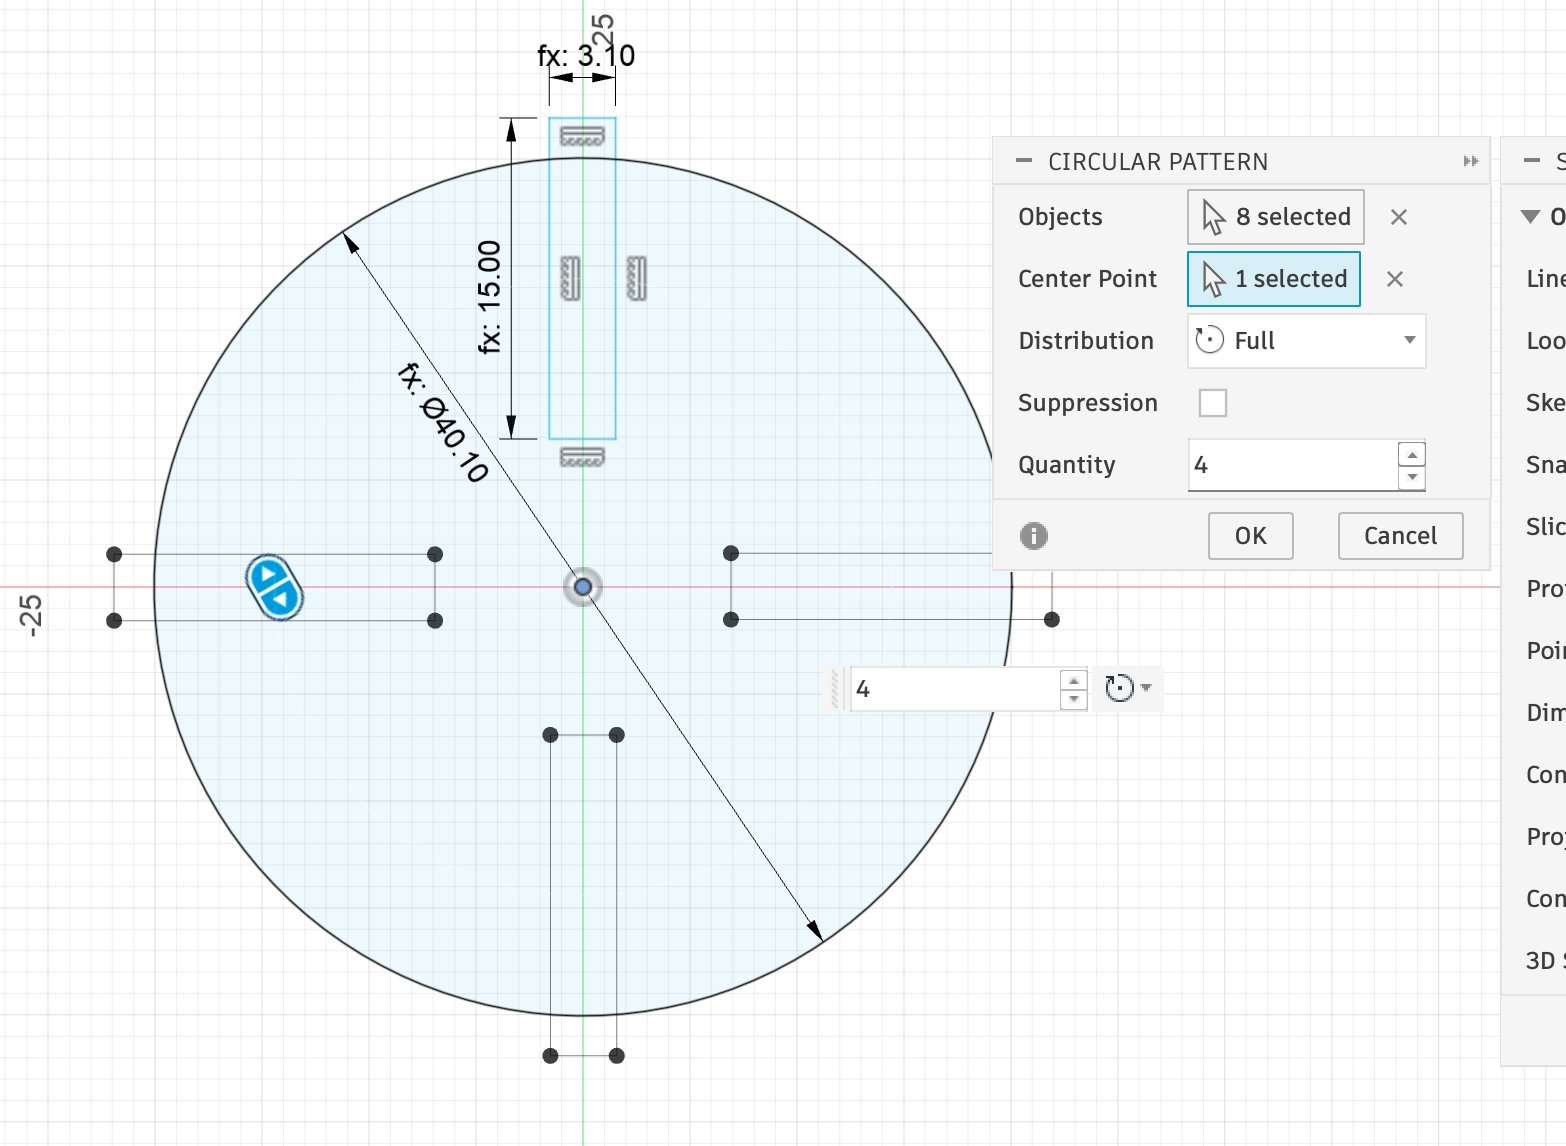Clear the Objects selection

click(x=1399, y=217)
